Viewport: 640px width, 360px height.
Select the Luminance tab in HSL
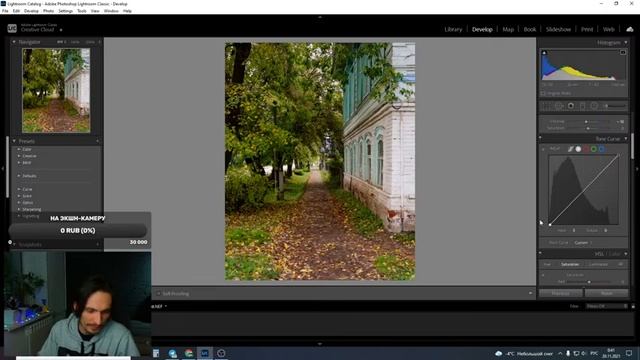[x=598, y=264]
